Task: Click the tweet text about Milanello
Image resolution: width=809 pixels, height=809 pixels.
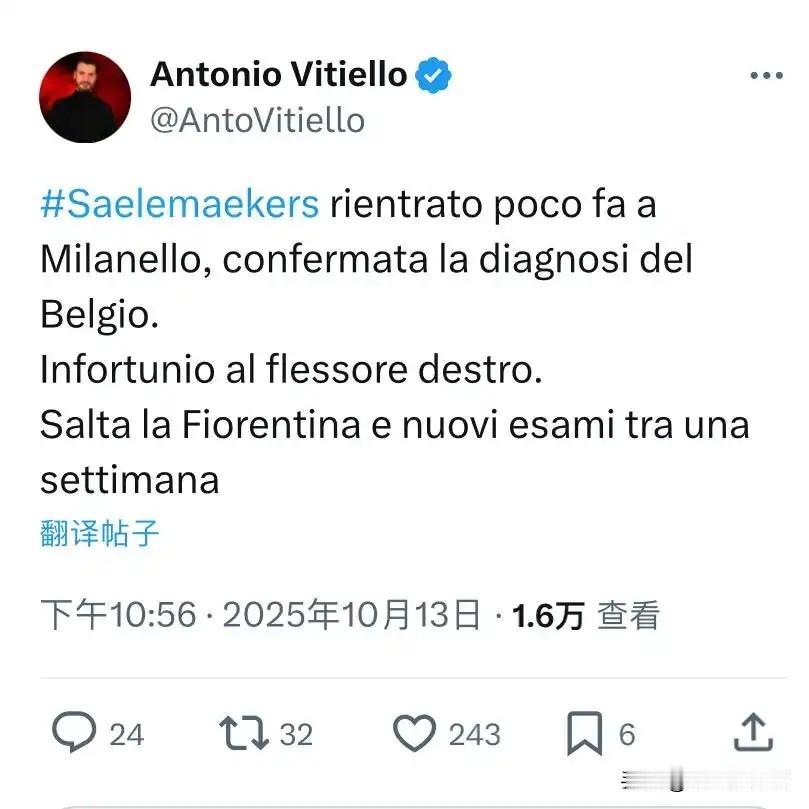Action: pos(395,342)
